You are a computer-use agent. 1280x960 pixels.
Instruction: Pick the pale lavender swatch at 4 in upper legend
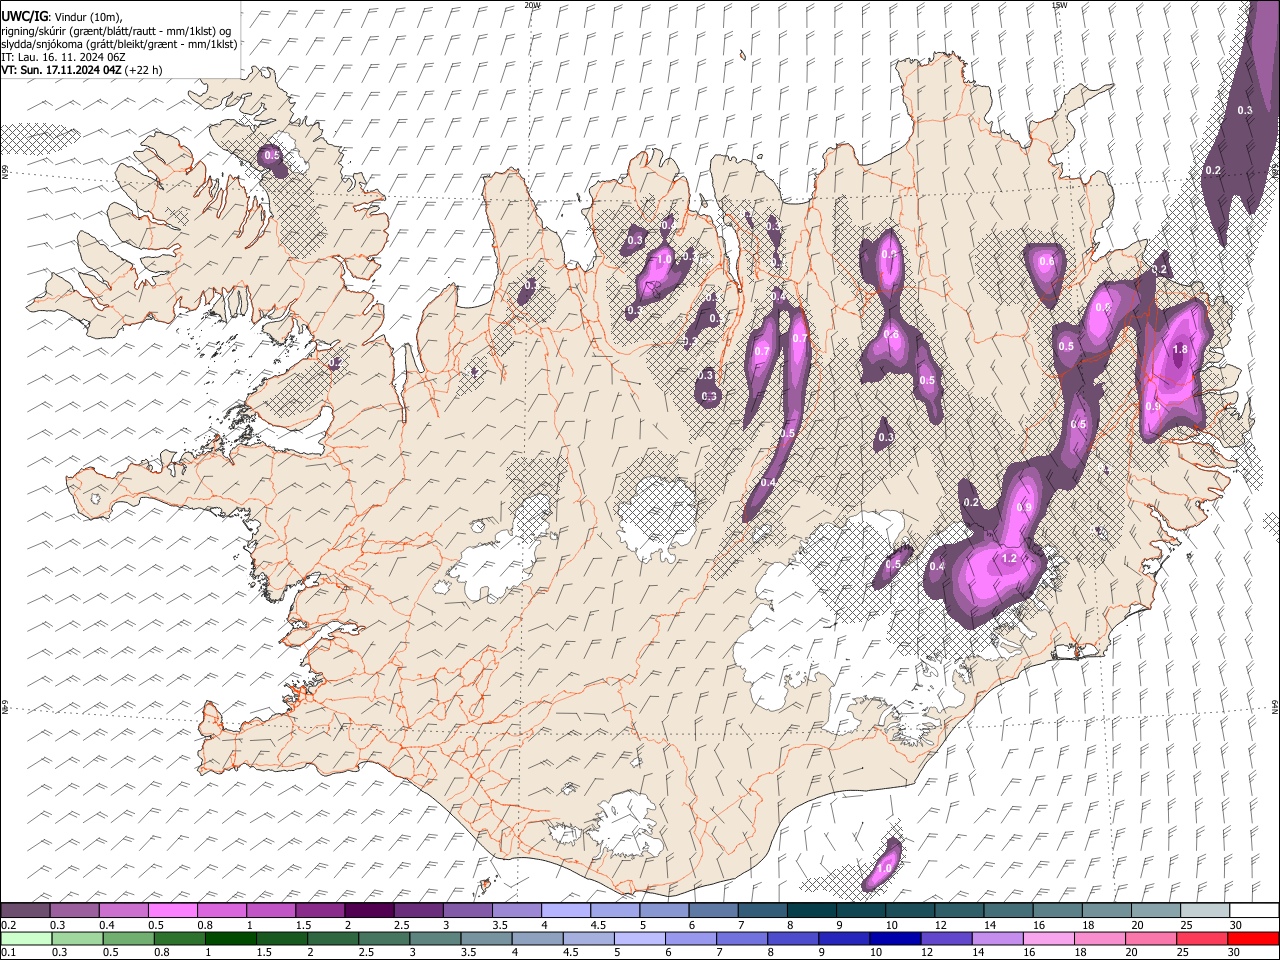point(566,910)
